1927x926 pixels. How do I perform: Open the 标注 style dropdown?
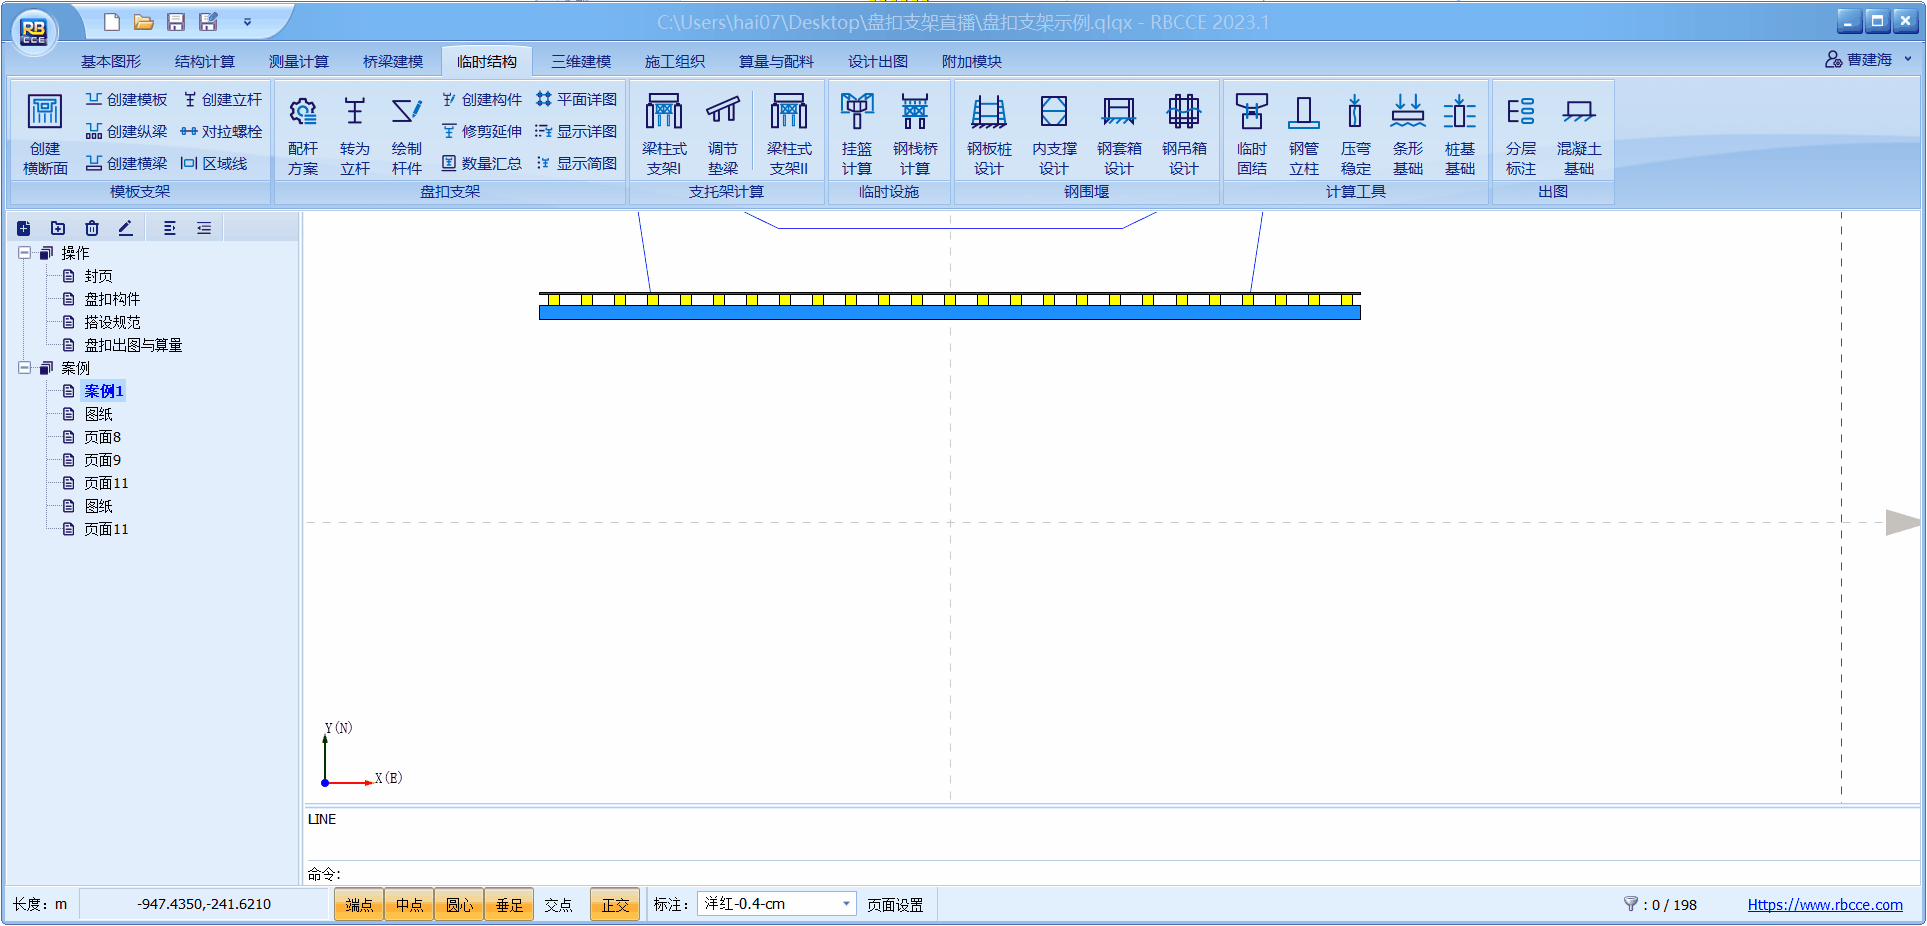coord(846,904)
